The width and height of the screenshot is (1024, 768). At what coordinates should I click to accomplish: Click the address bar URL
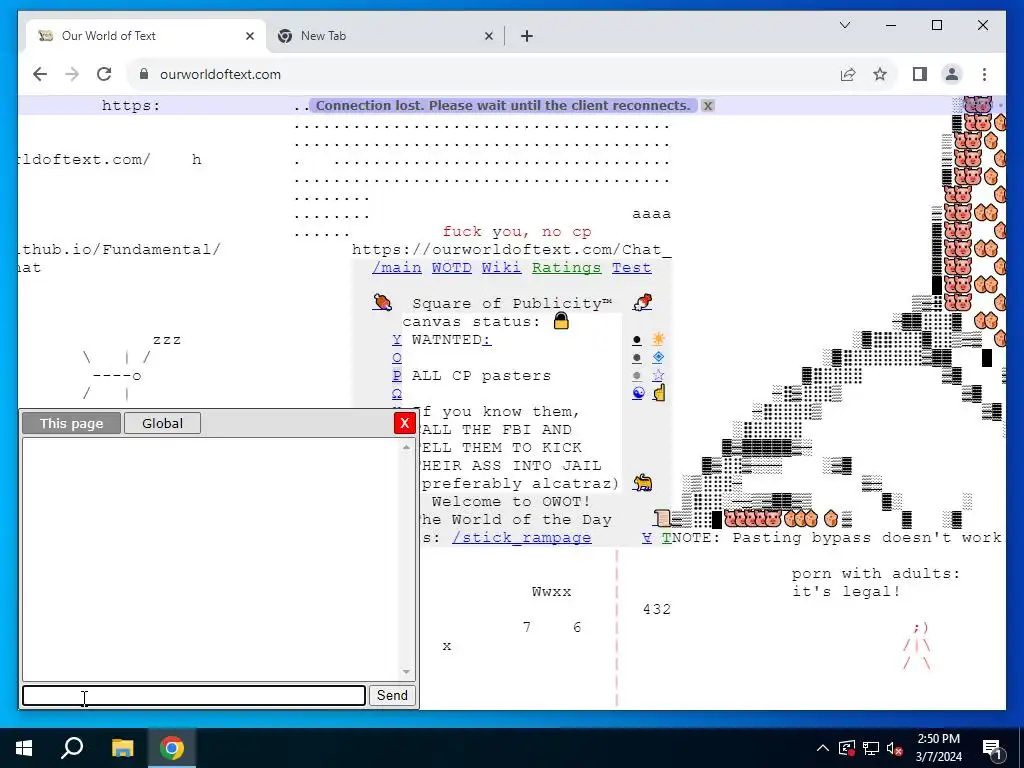click(220, 74)
